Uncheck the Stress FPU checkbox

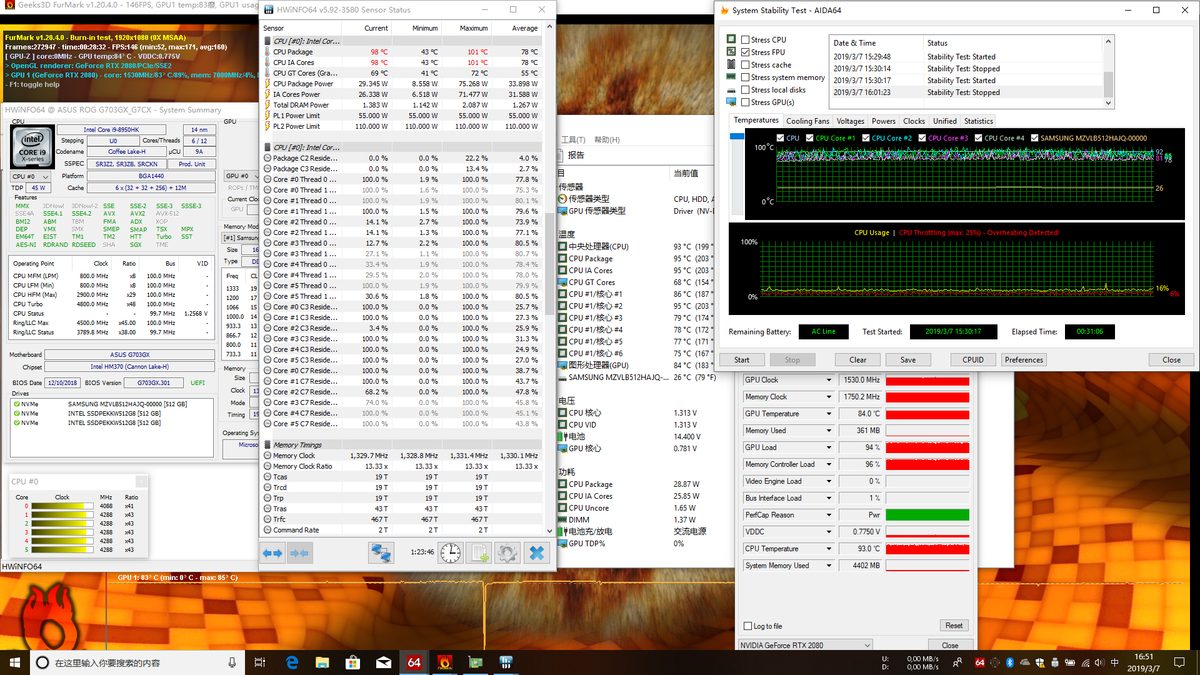745,52
